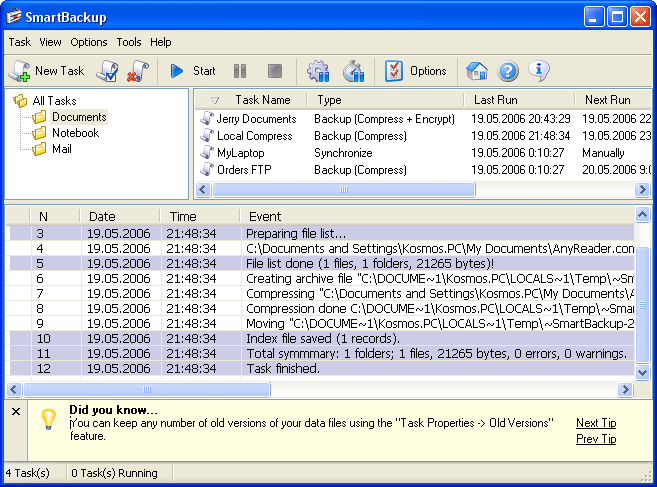The height and width of the screenshot is (487, 657).
Task: Sort by Next Run column header
Action: coord(608,100)
